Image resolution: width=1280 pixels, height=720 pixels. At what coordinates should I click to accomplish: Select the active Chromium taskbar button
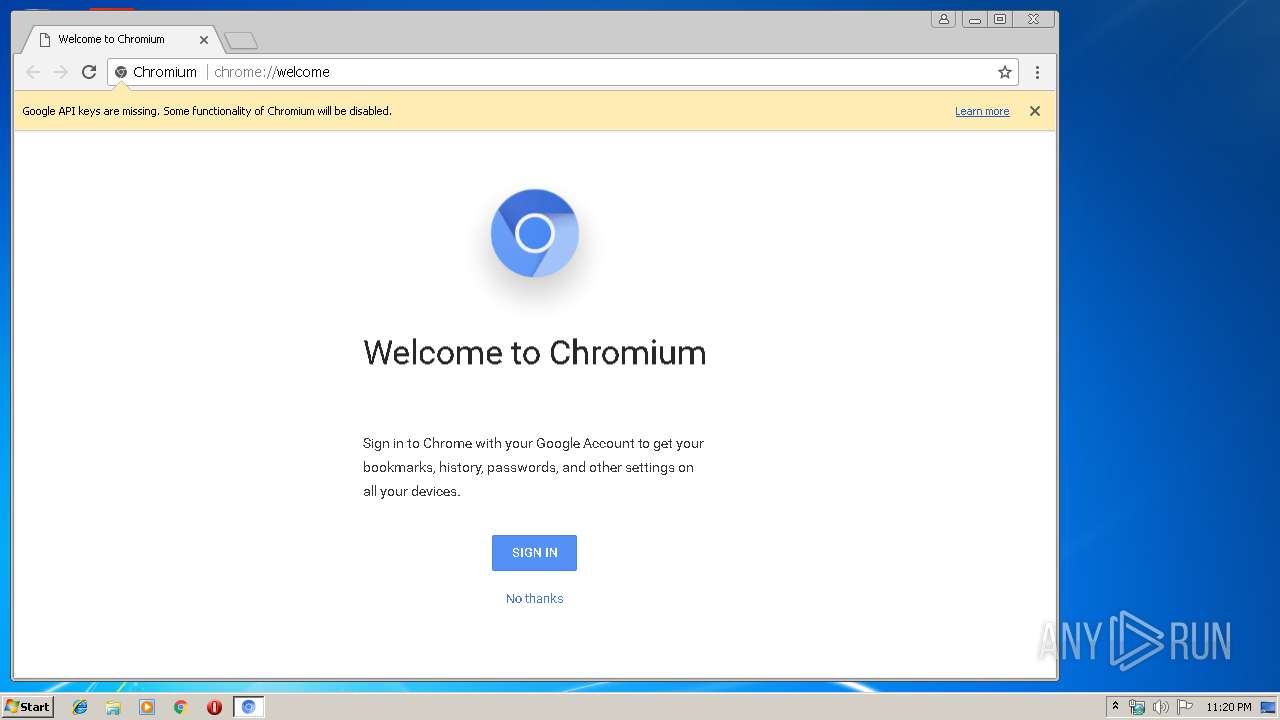248,707
